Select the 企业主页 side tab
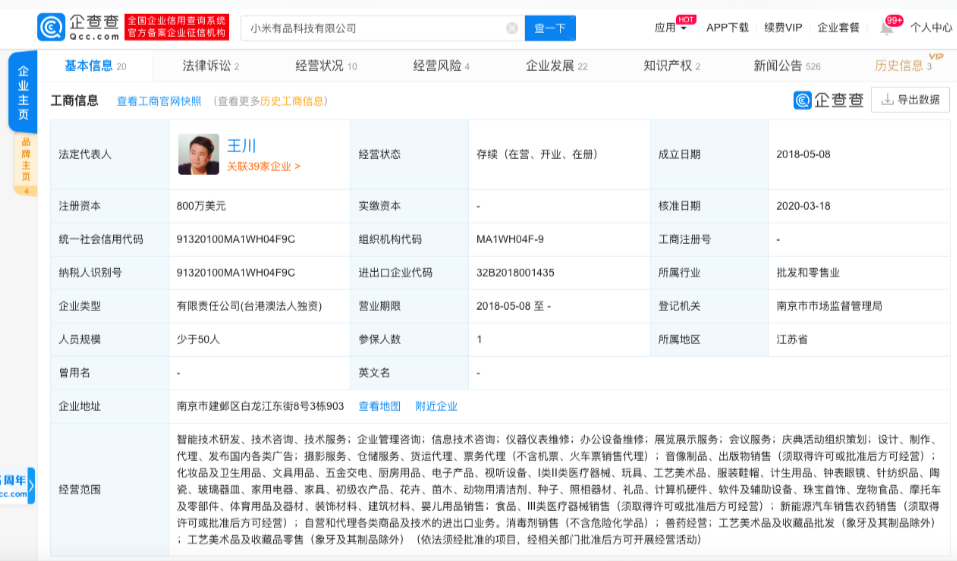This screenshot has height=561, width=957. pos(23,92)
